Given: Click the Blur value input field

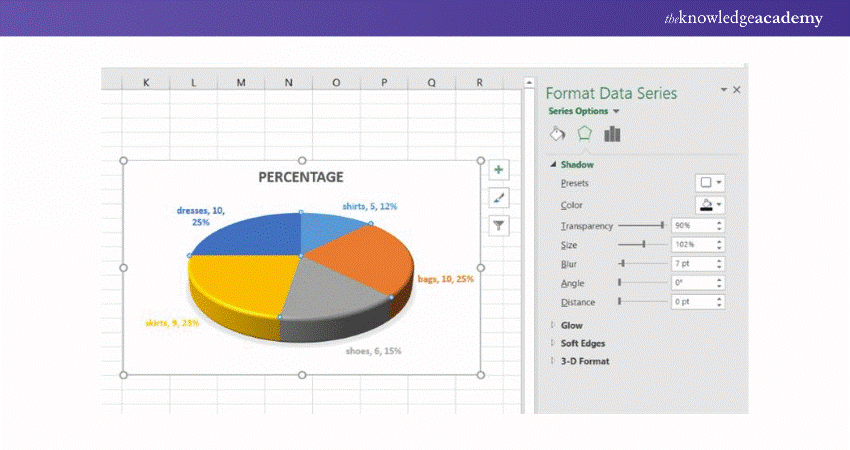Looking at the screenshot, I should pyautogui.click(x=692, y=263).
